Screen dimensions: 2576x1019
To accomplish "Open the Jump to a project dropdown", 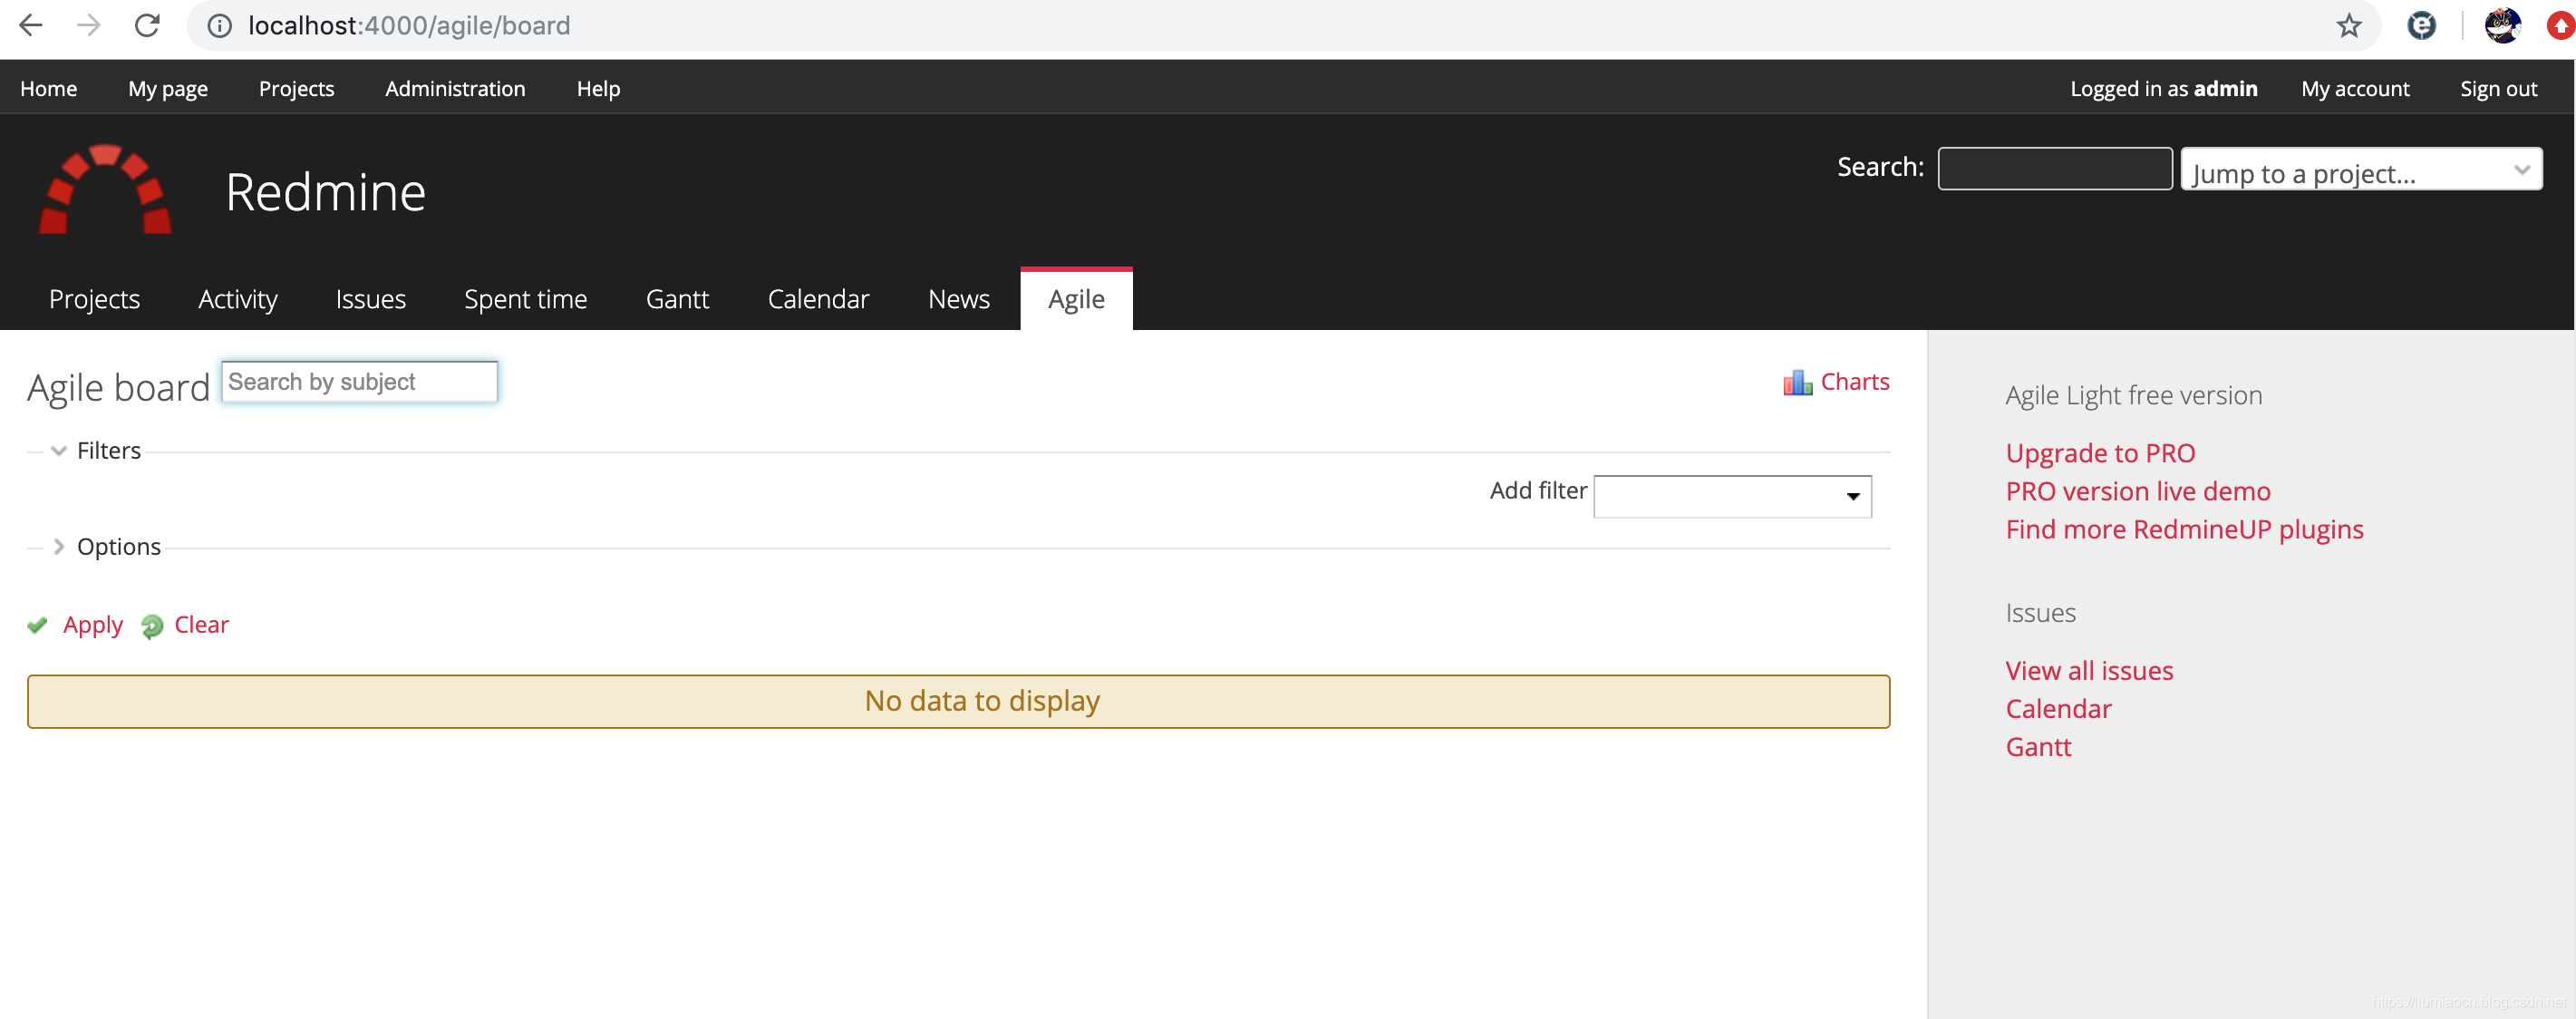I will (2359, 171).
